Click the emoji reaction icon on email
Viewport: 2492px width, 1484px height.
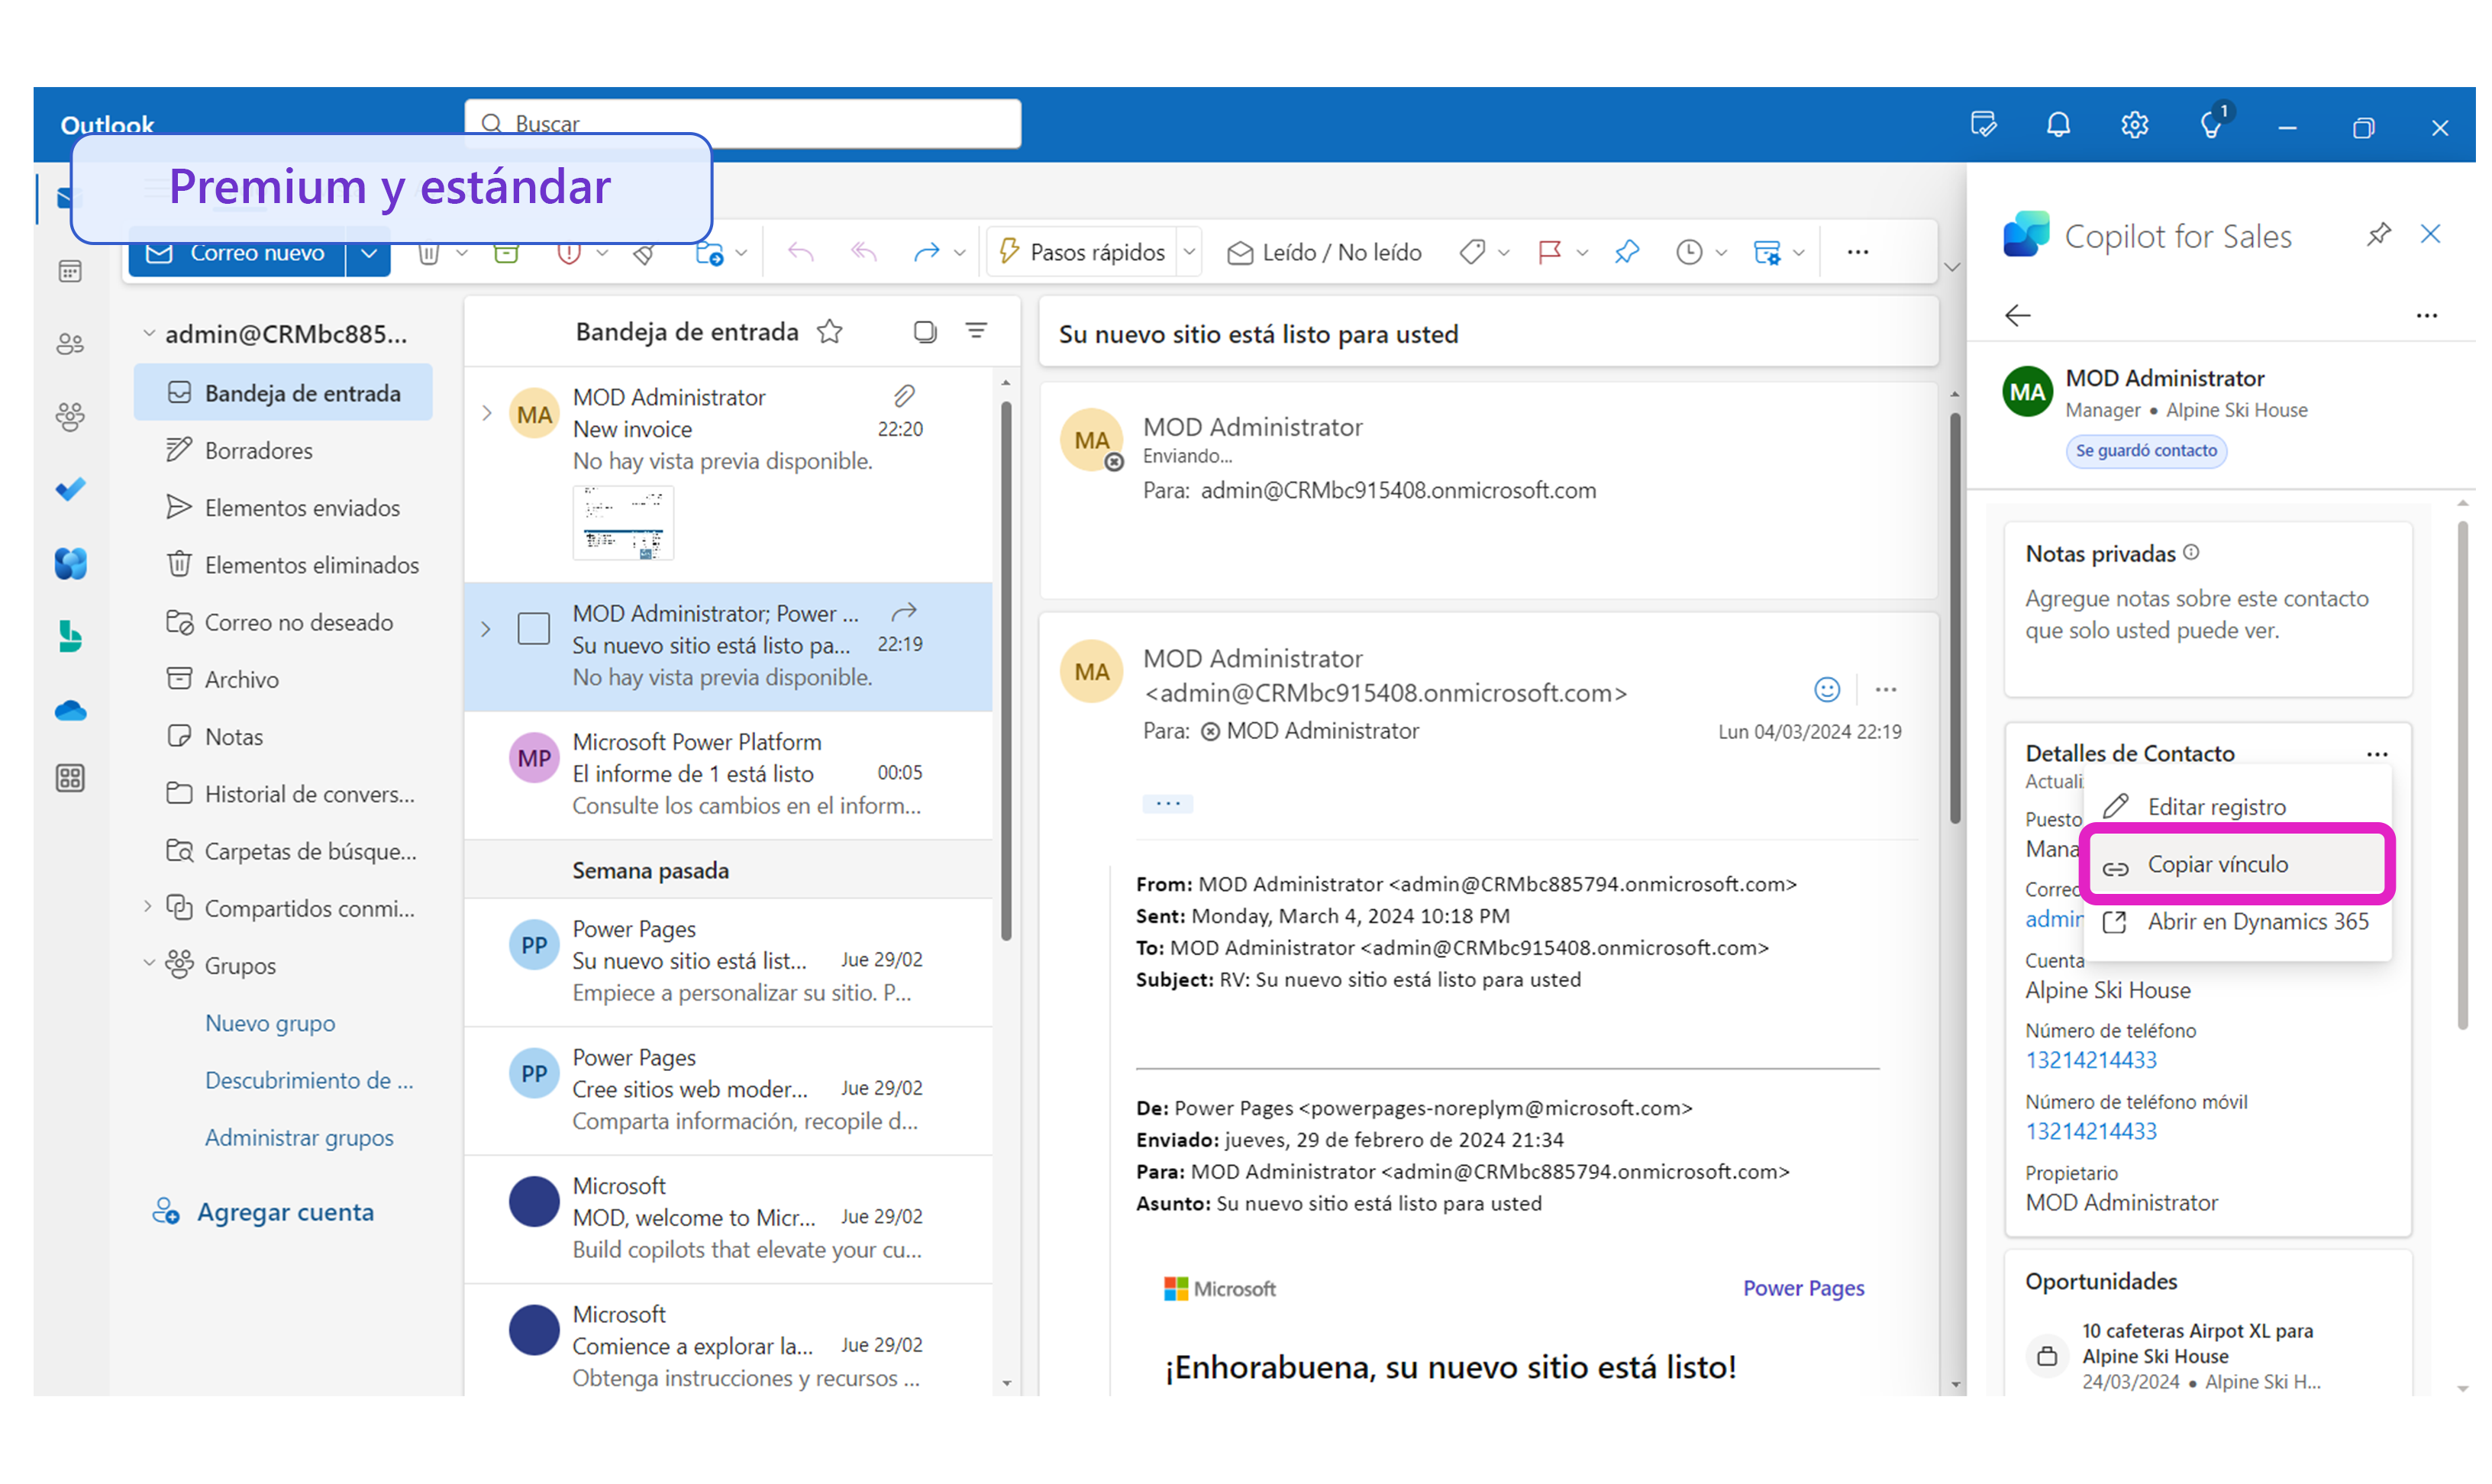(1826, 689)
